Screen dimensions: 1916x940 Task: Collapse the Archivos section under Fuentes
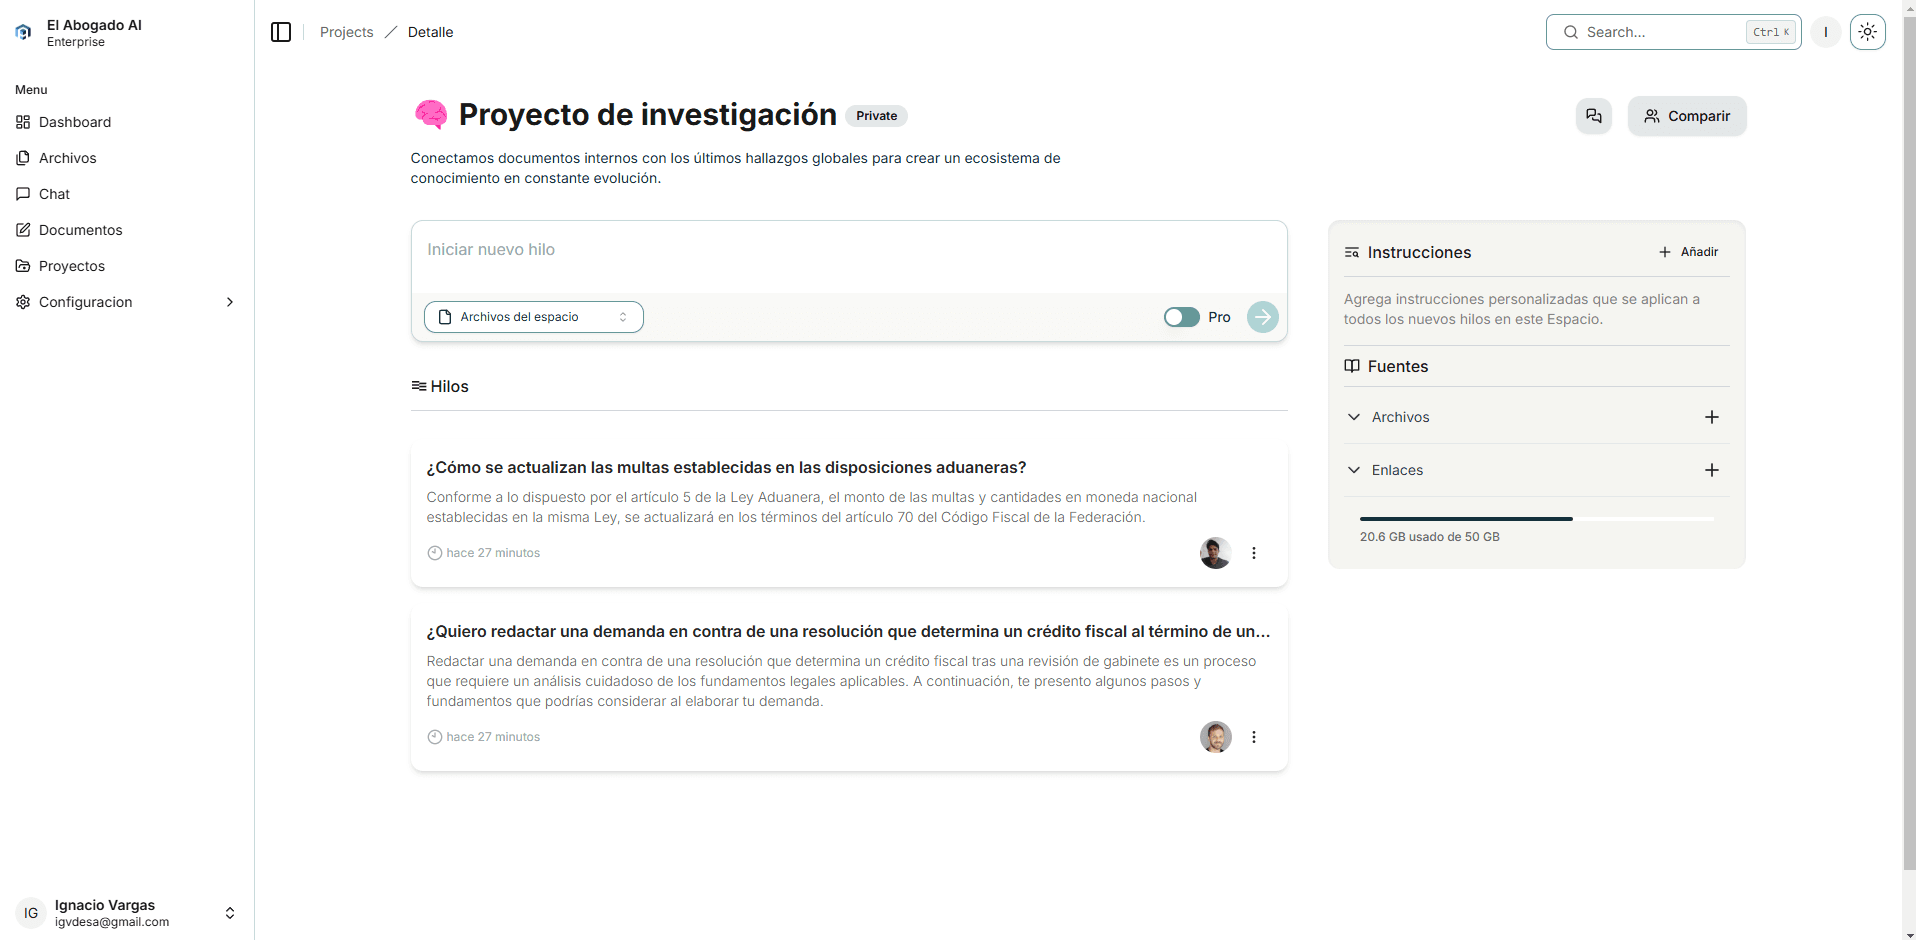pos(1354,417)
